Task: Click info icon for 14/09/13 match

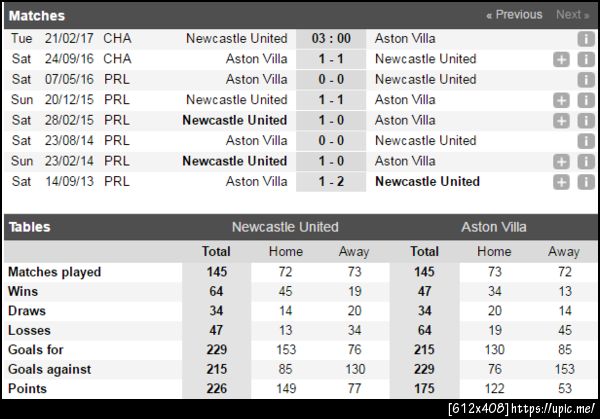Action: pos(585,182)
